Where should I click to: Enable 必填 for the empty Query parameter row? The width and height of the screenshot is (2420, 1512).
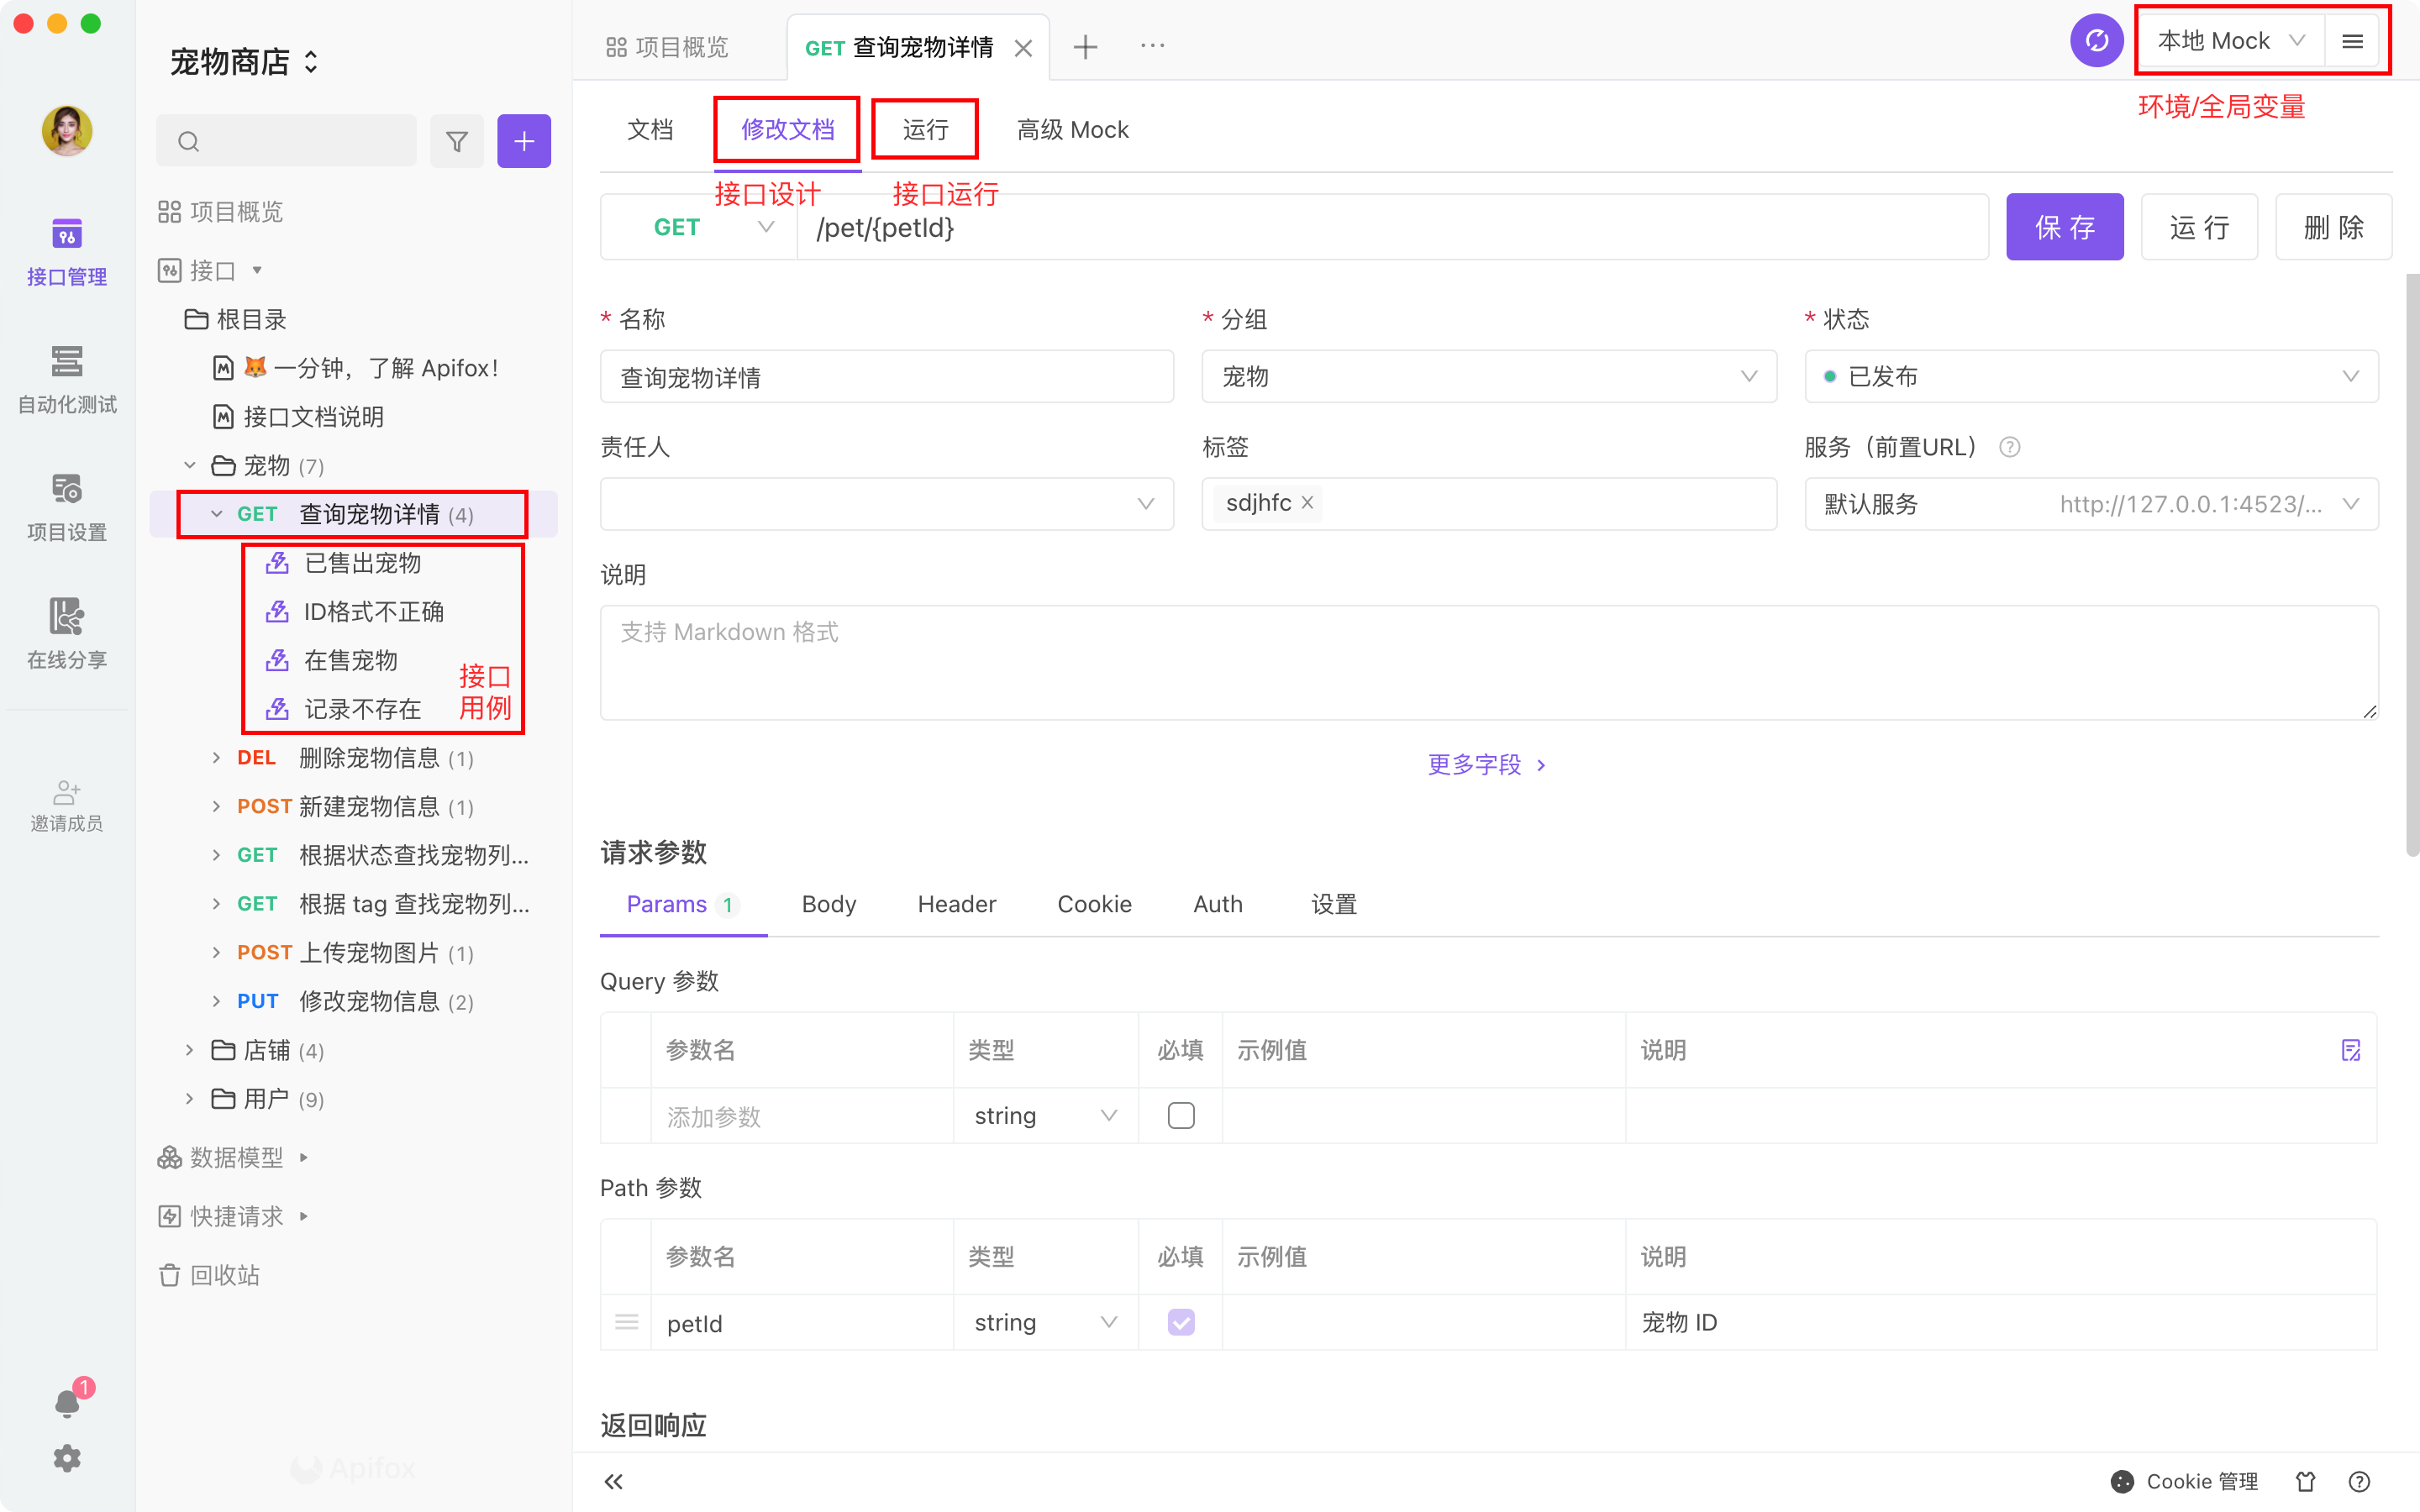1181,1114
